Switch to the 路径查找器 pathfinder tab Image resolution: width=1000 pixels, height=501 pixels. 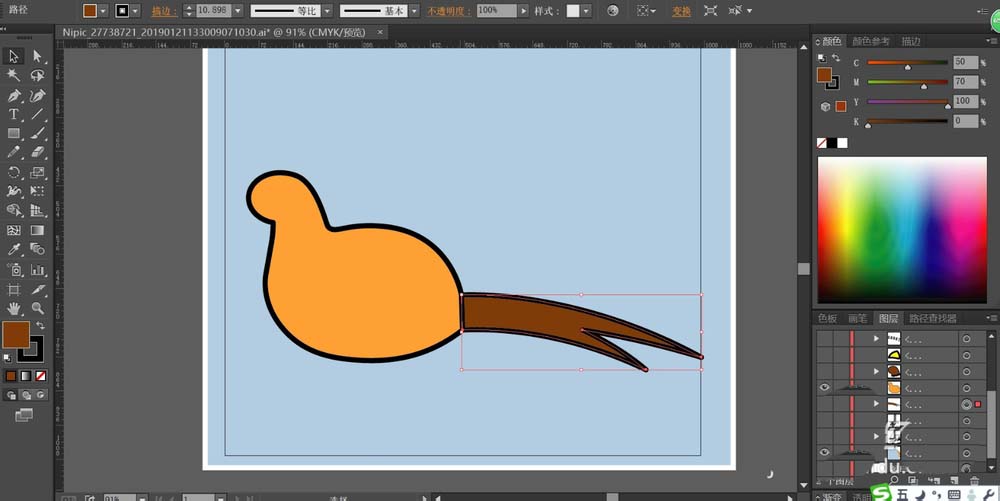click(931, 318)
